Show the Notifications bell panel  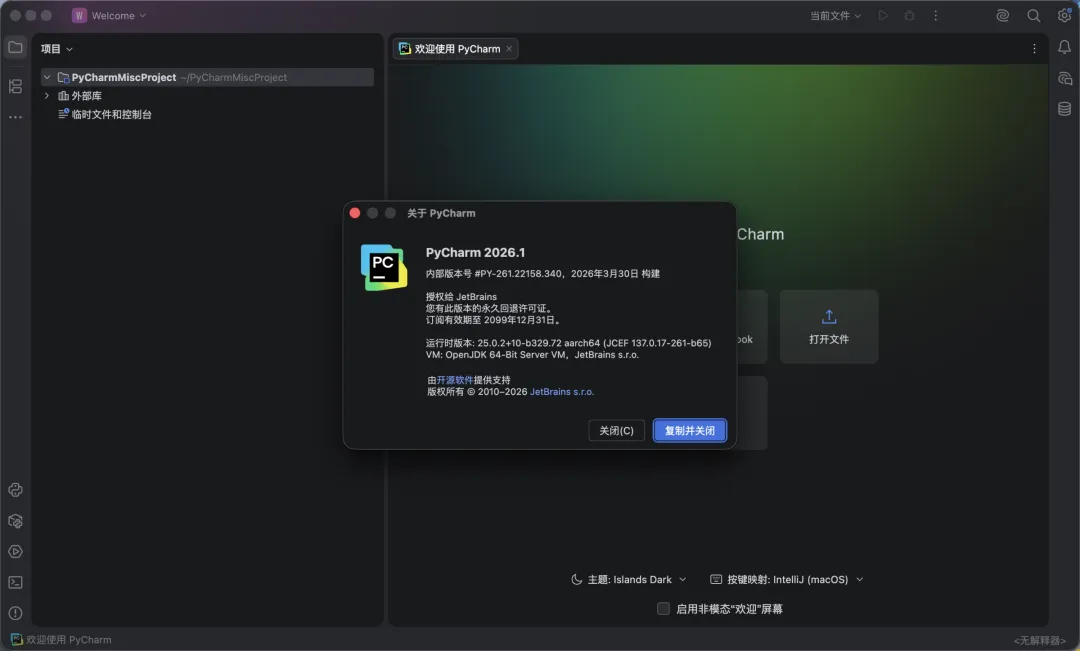click(x=1065, y=47)
